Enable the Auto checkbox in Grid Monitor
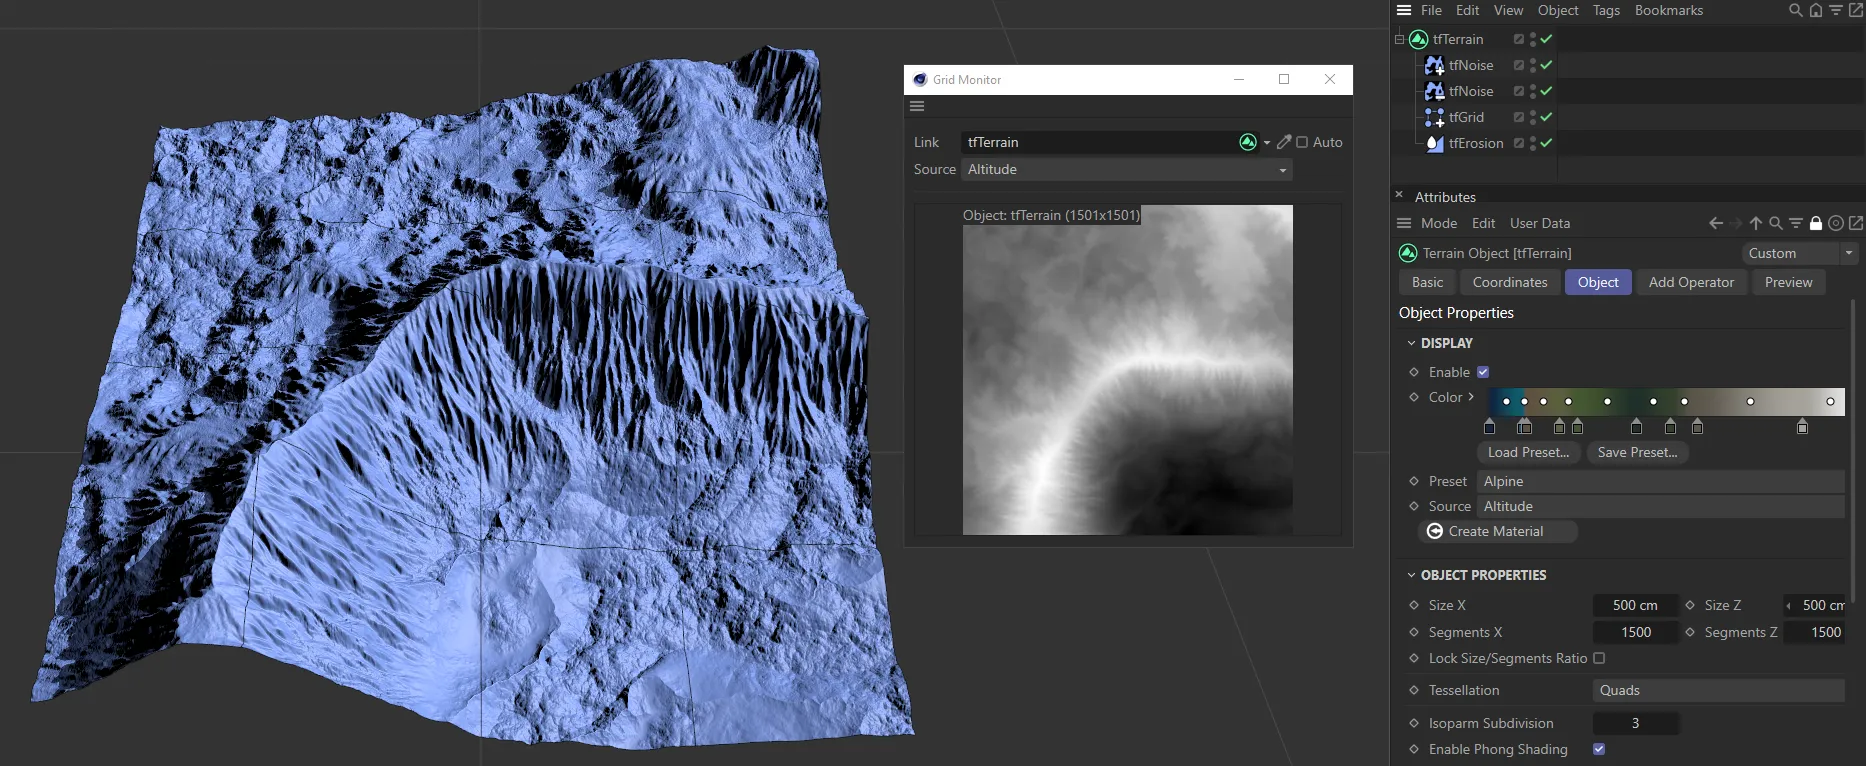 1302,142
